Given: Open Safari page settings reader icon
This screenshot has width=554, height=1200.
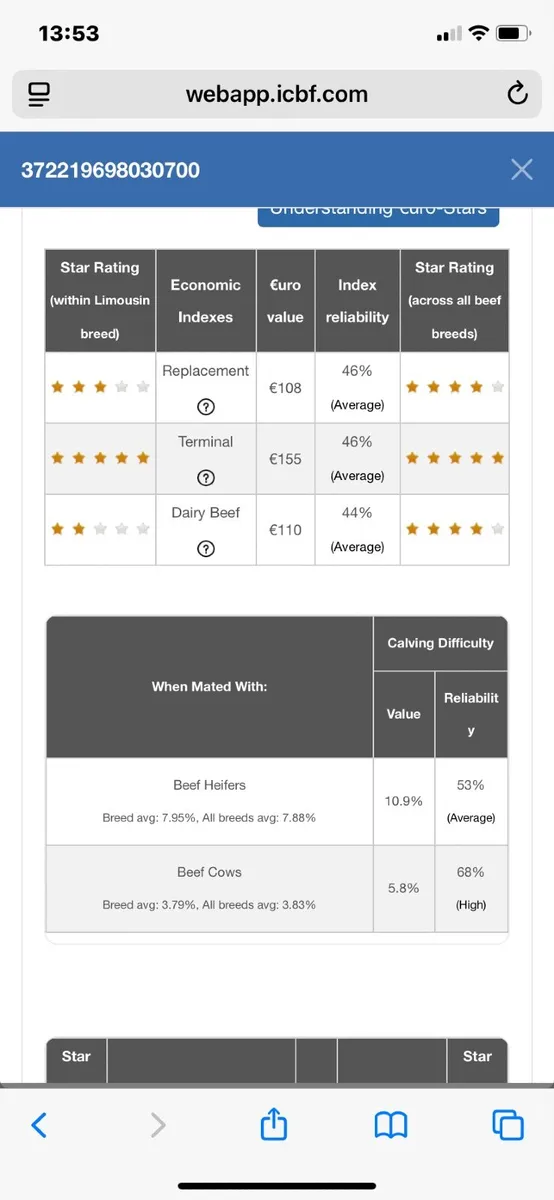Looking at the screenshot, I should coord(39,95).
